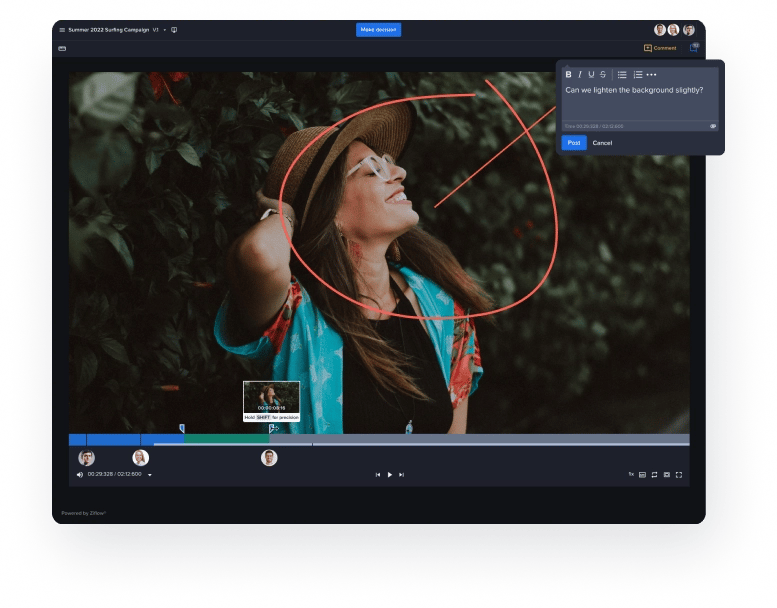Toggle loop playback

click(654, 475)
